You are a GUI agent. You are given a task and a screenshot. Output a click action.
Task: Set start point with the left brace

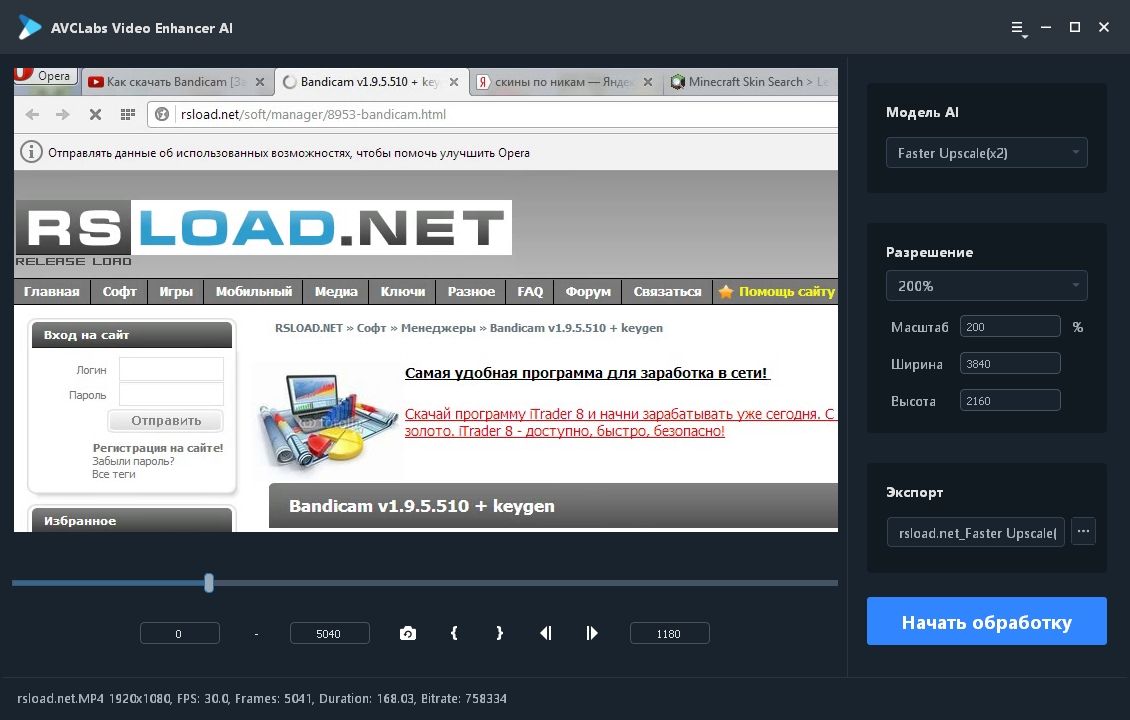click(454, 634)
